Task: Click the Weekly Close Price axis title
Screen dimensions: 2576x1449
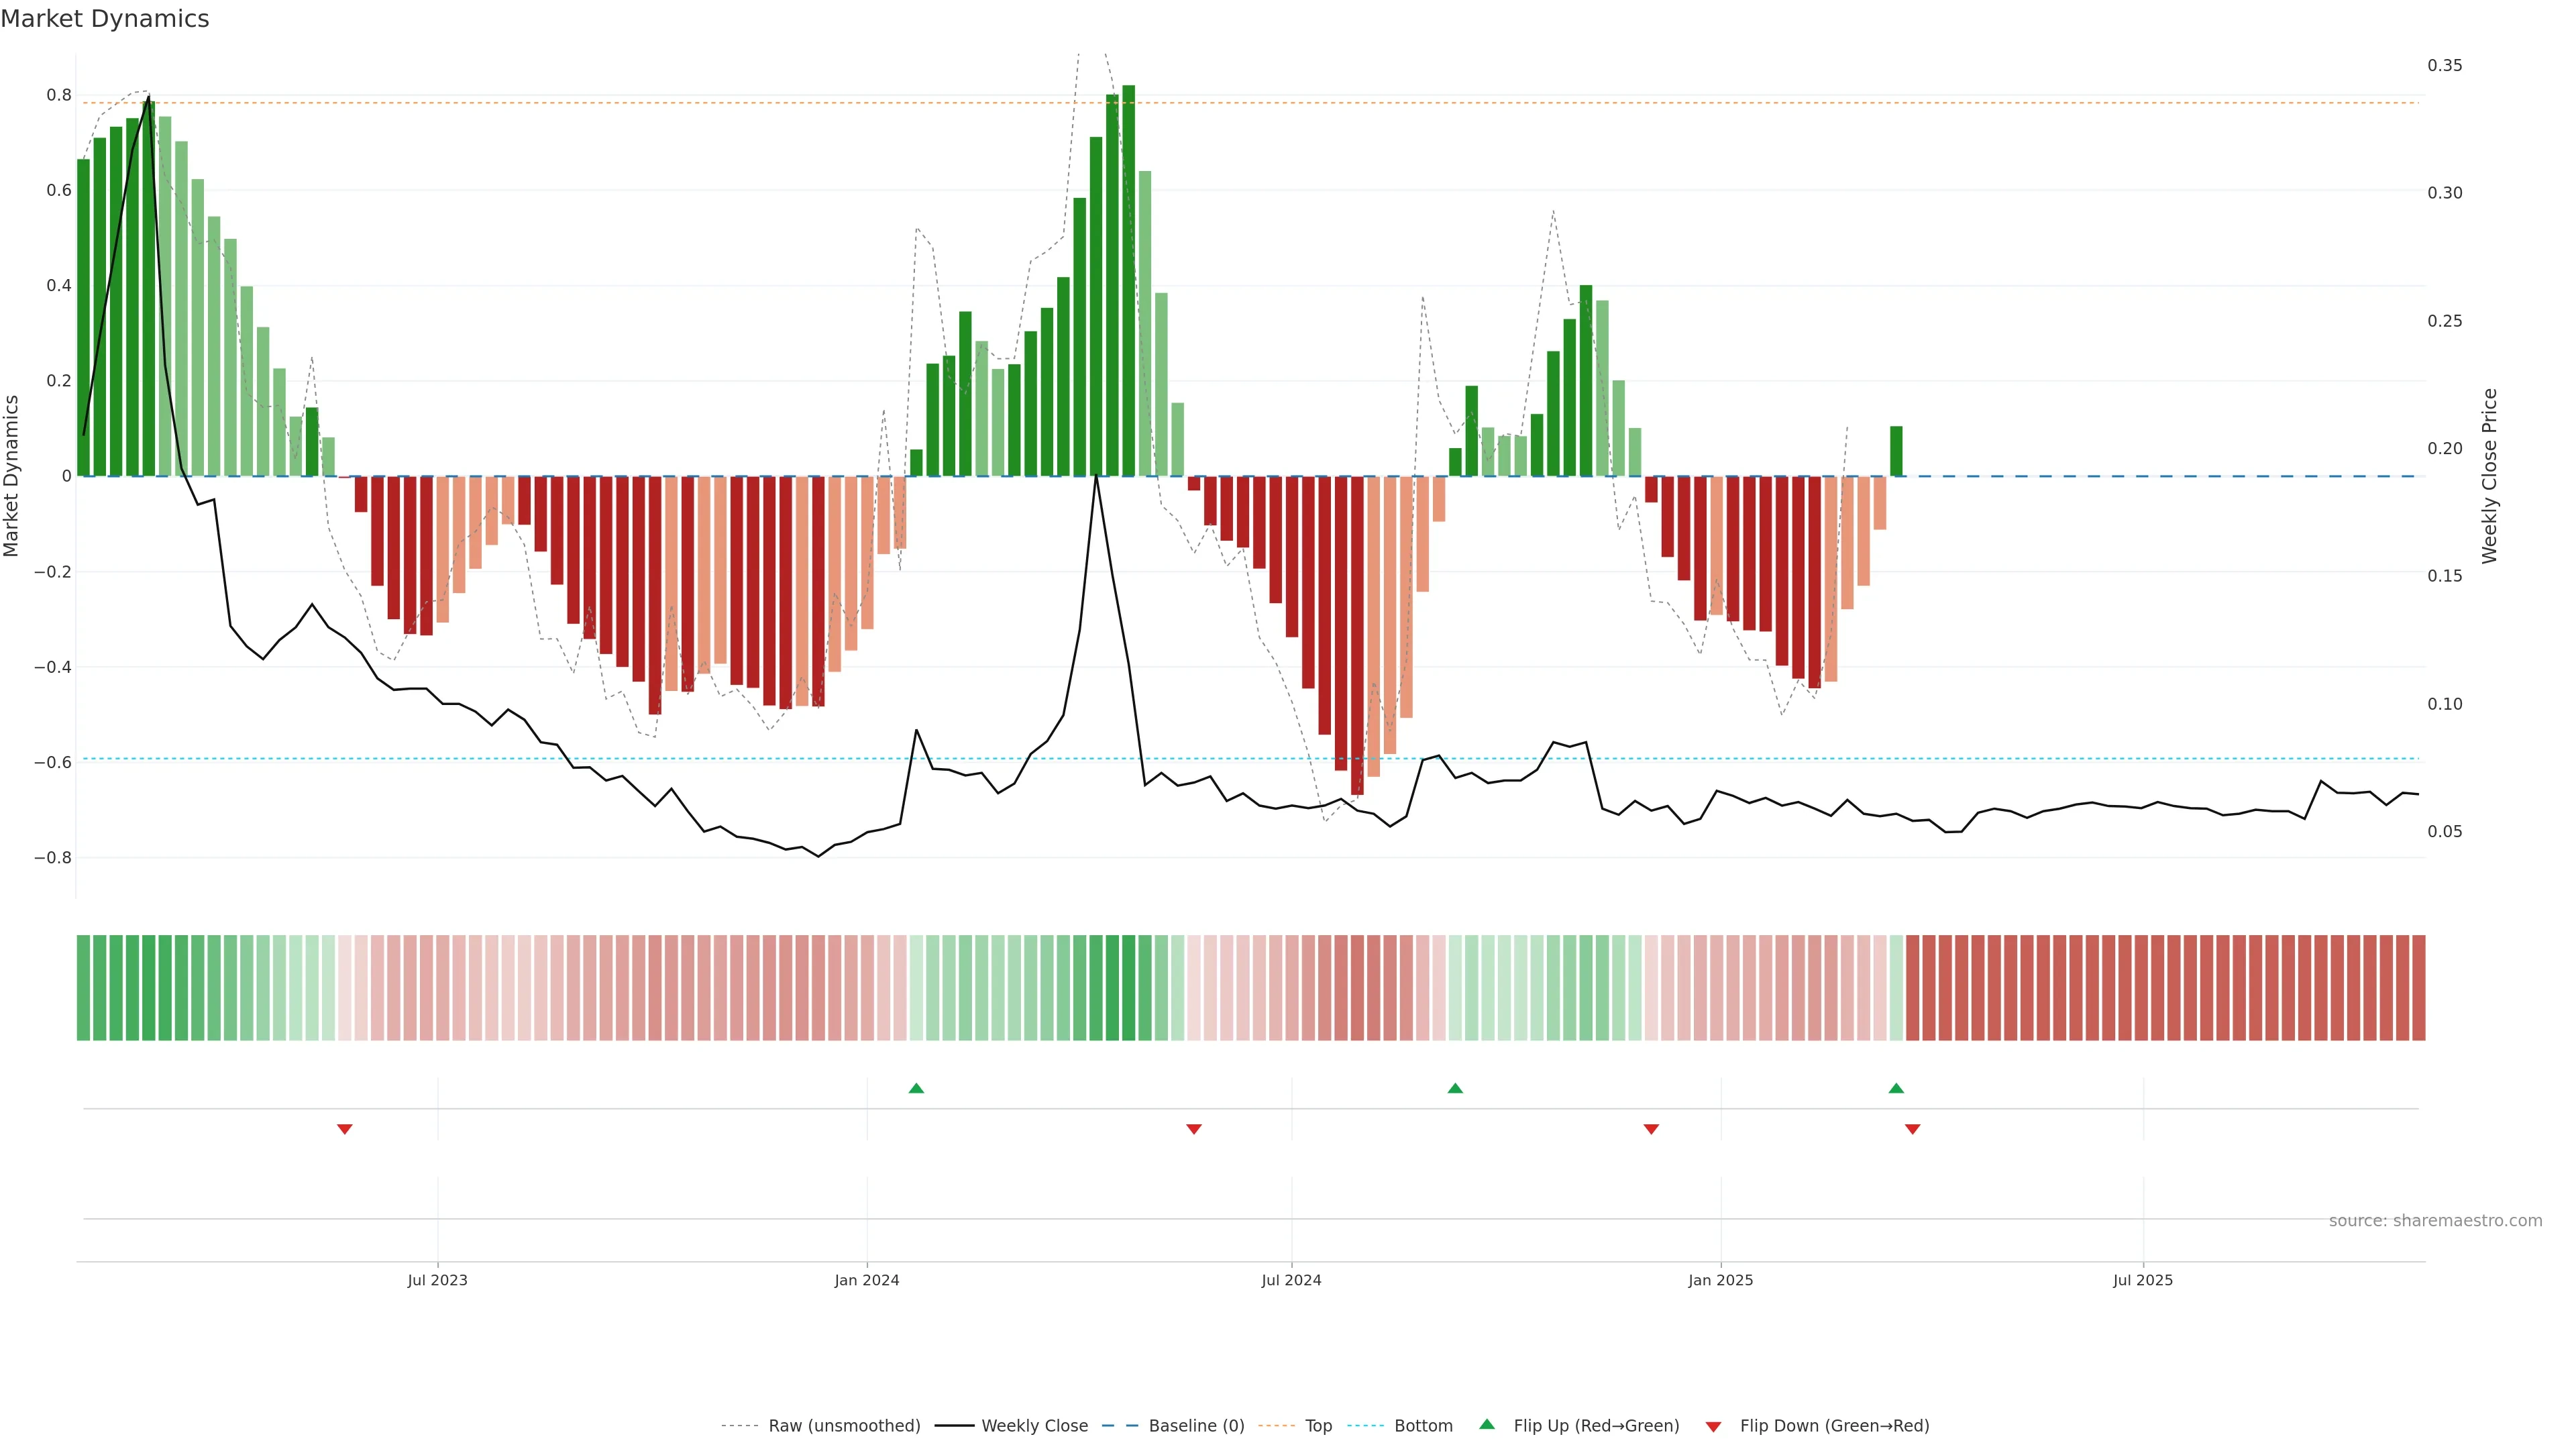Action: 2489,476
